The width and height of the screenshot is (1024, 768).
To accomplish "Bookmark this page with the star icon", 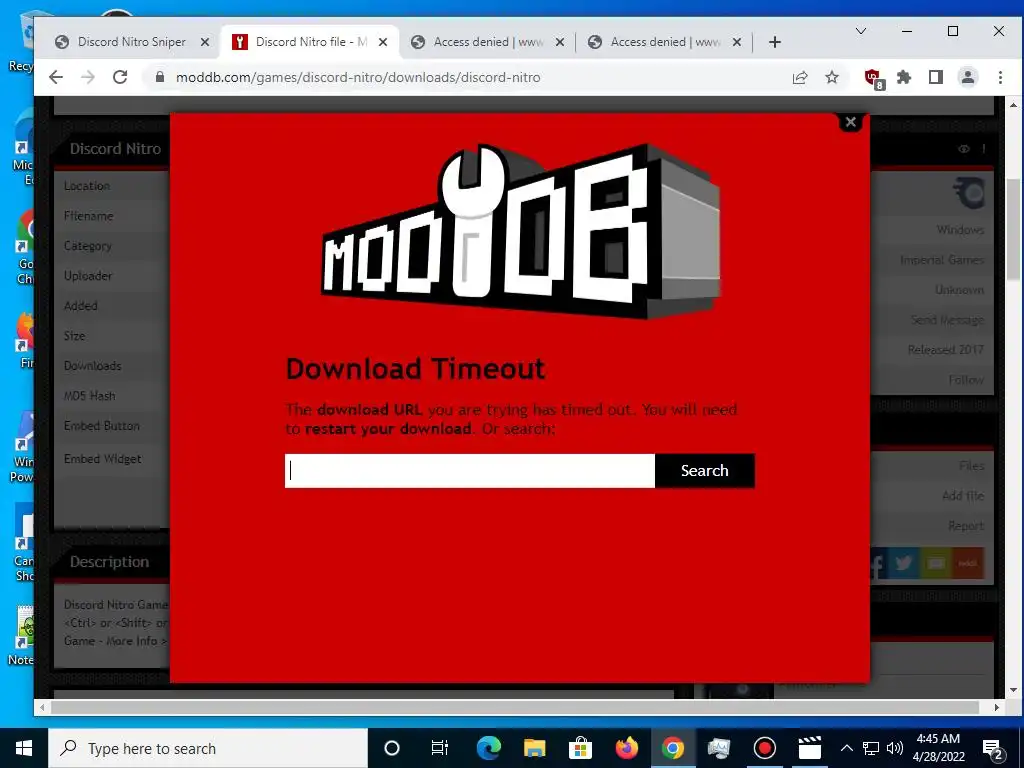I will click(x=832, y=78).
